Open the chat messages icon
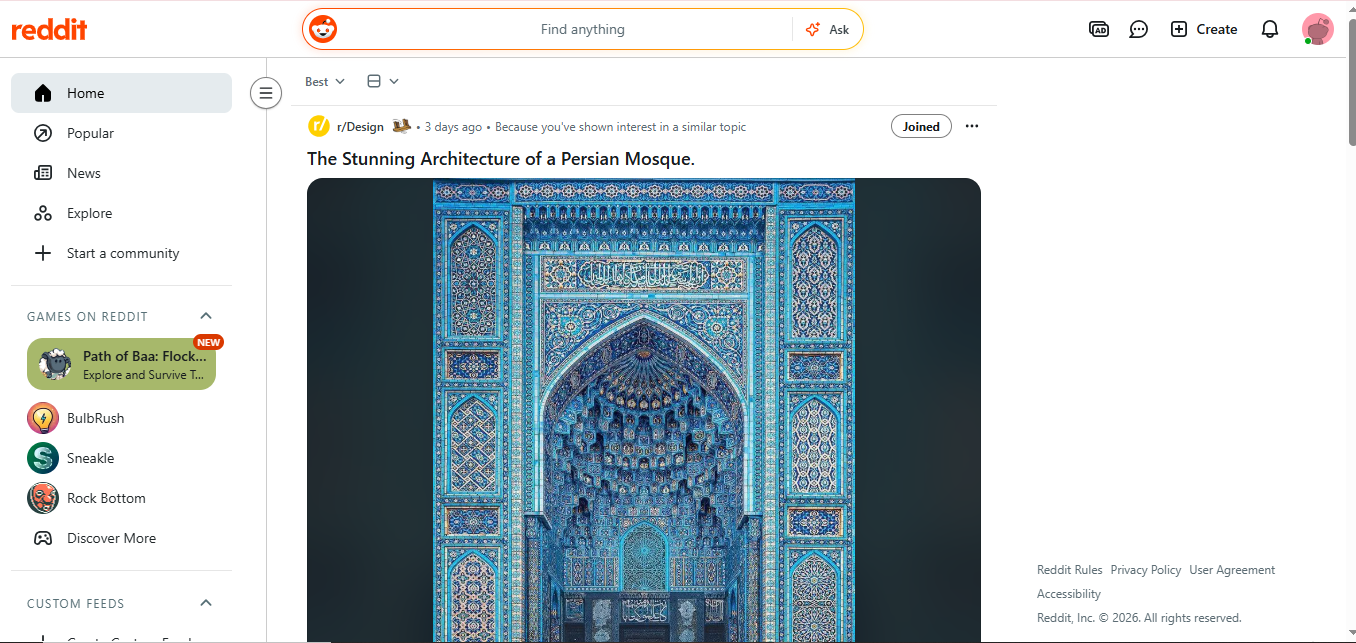The width and height of the screenshot is (1356, 643). (x=1138, y=29)
